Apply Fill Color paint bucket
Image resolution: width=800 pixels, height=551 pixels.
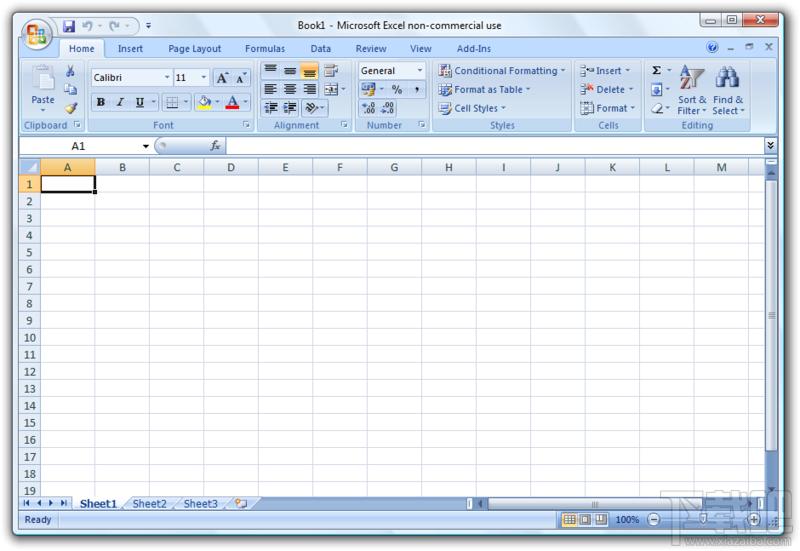(205, 102)
